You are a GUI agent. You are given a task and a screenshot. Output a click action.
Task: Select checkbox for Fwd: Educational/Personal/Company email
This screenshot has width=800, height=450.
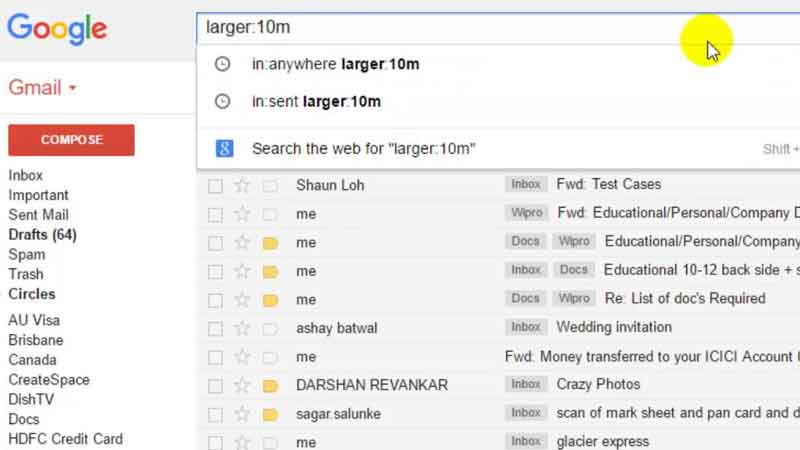(215, 214)
